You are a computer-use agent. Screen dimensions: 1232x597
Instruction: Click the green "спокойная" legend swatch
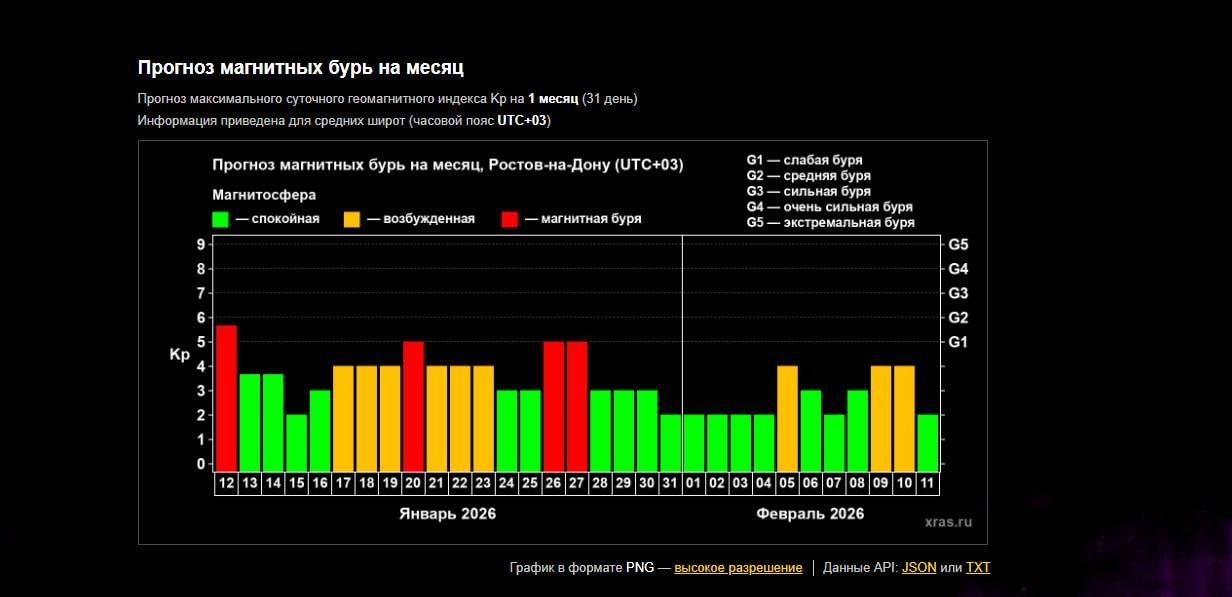221,219
